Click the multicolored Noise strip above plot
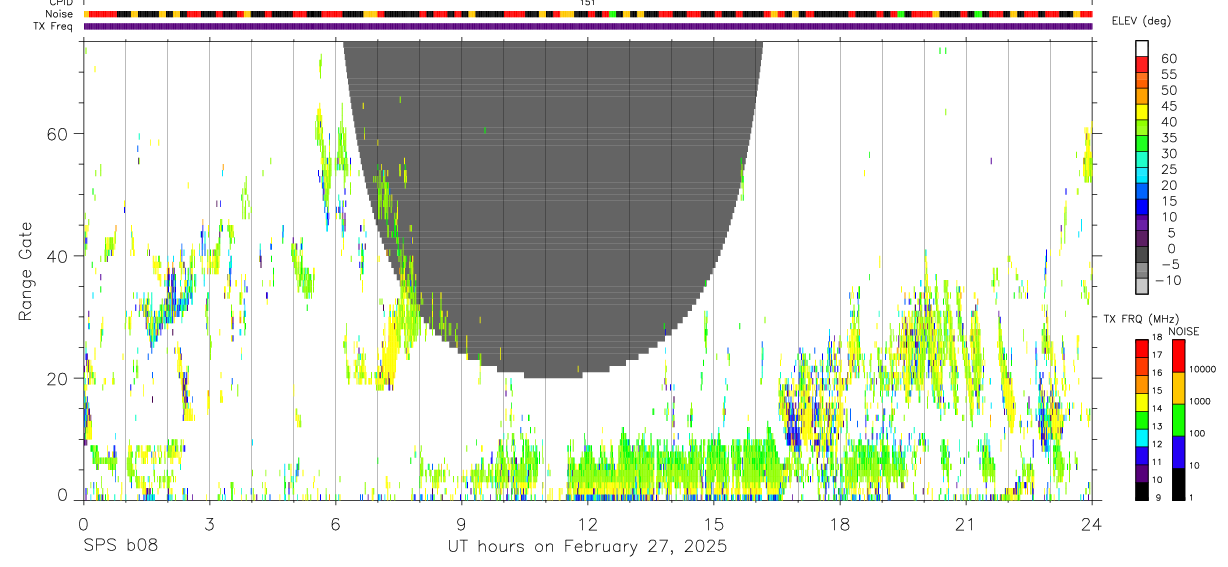 coord(587,15)
